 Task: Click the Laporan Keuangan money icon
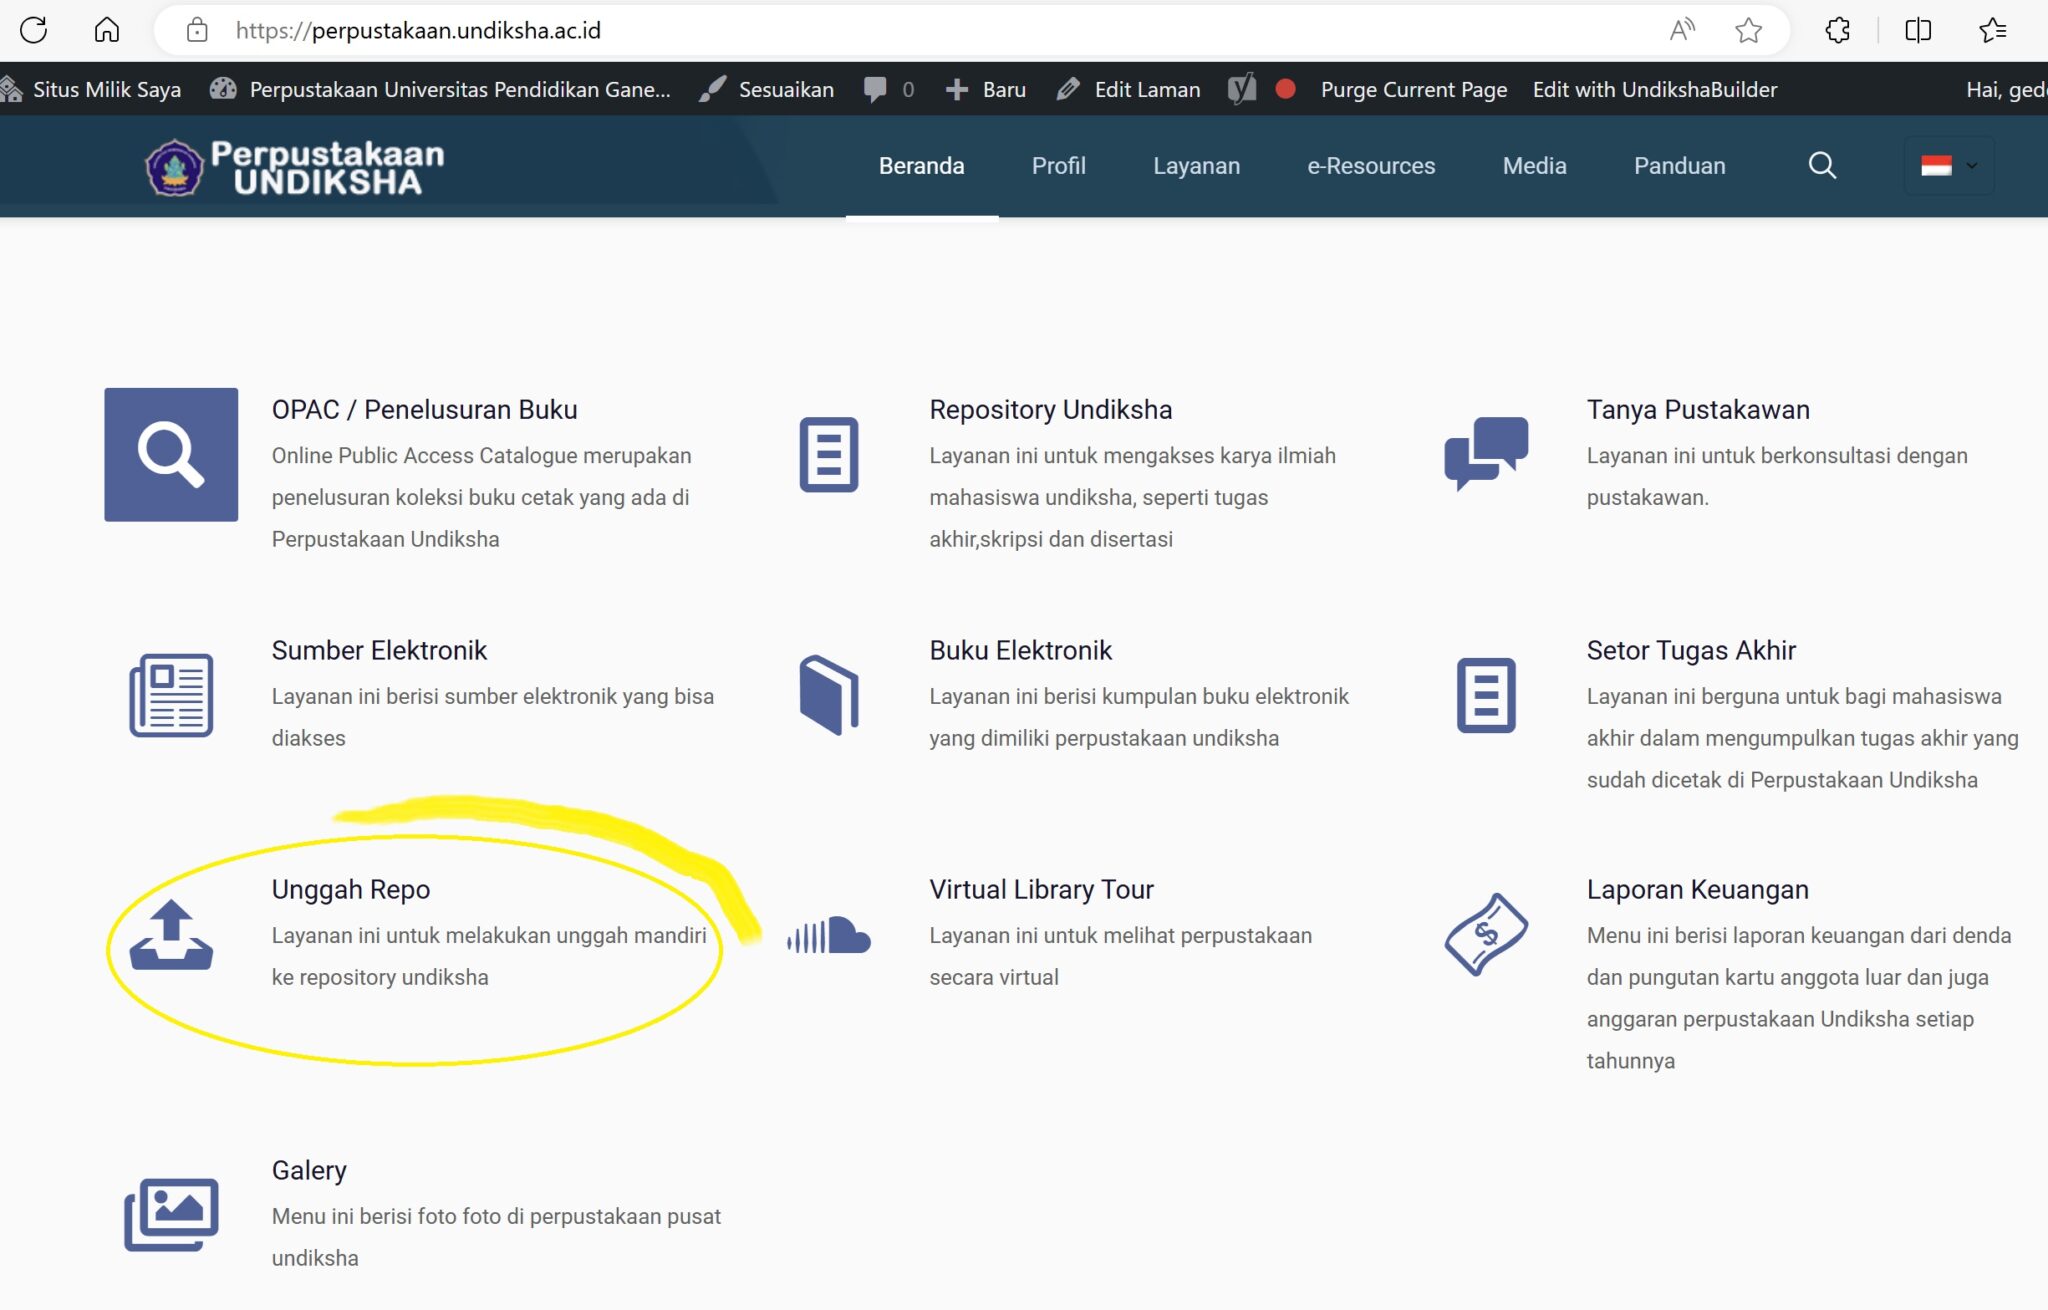(x=1486, y=935)
